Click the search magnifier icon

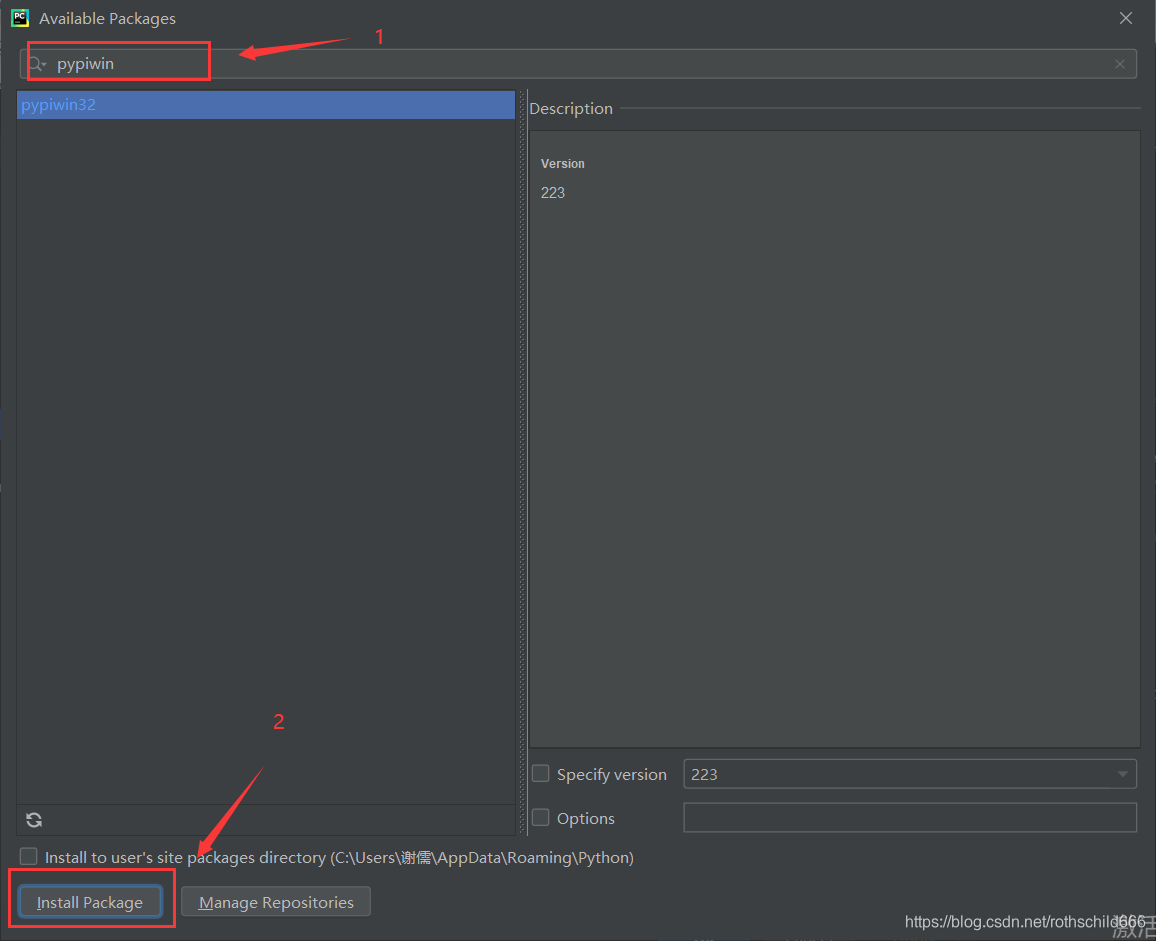pos(37,64)
